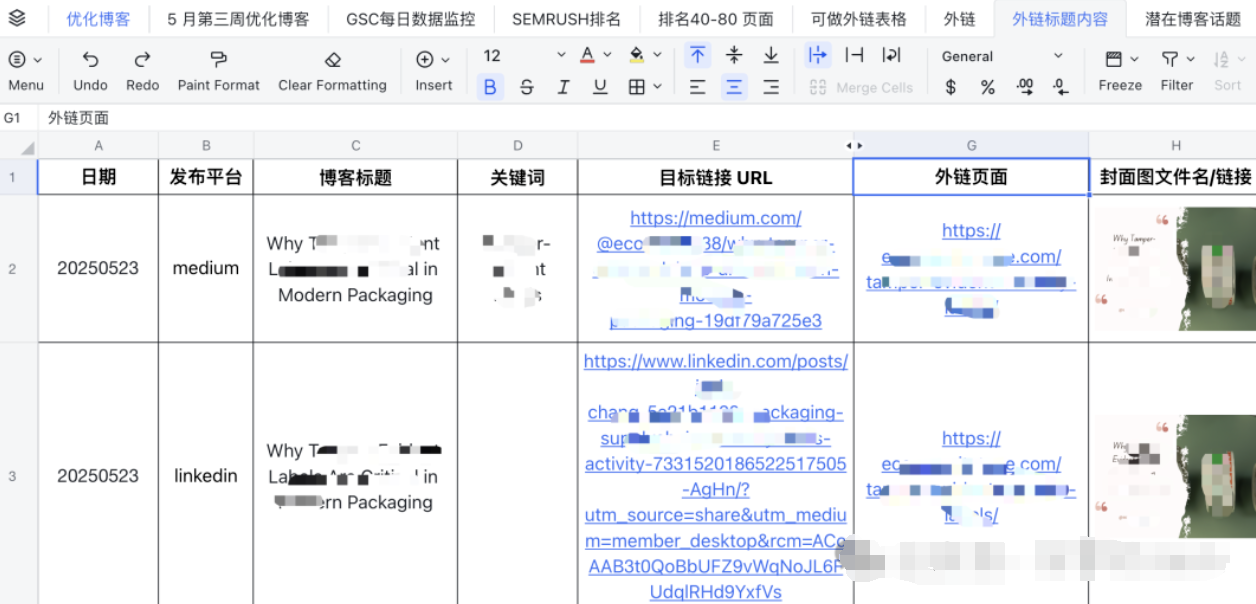Click the Freeze panes icon
The height and width of the screenshot is (604, 1256).
tap(1114, 59)
